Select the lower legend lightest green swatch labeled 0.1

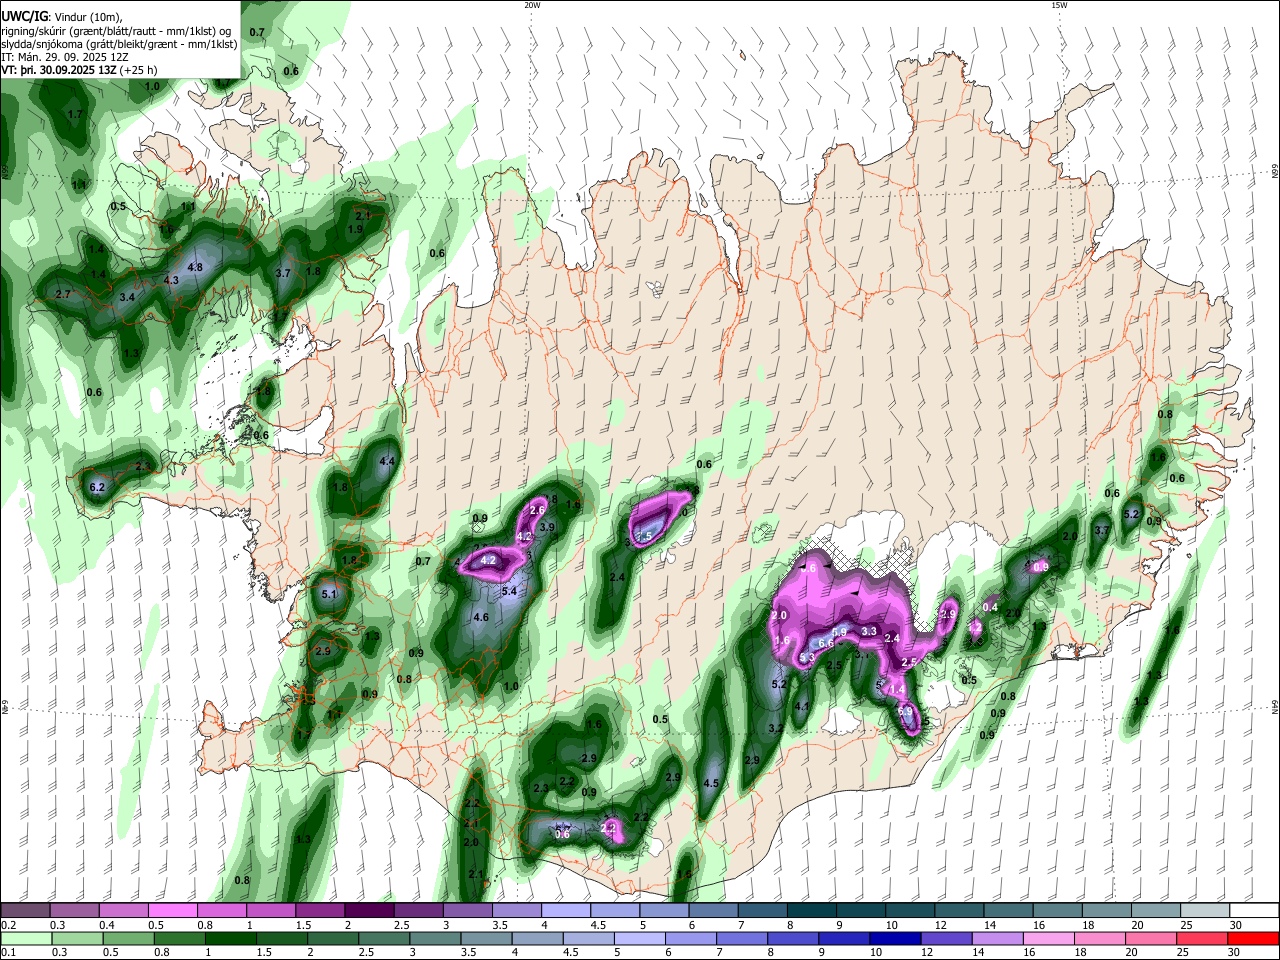(26, 939)
